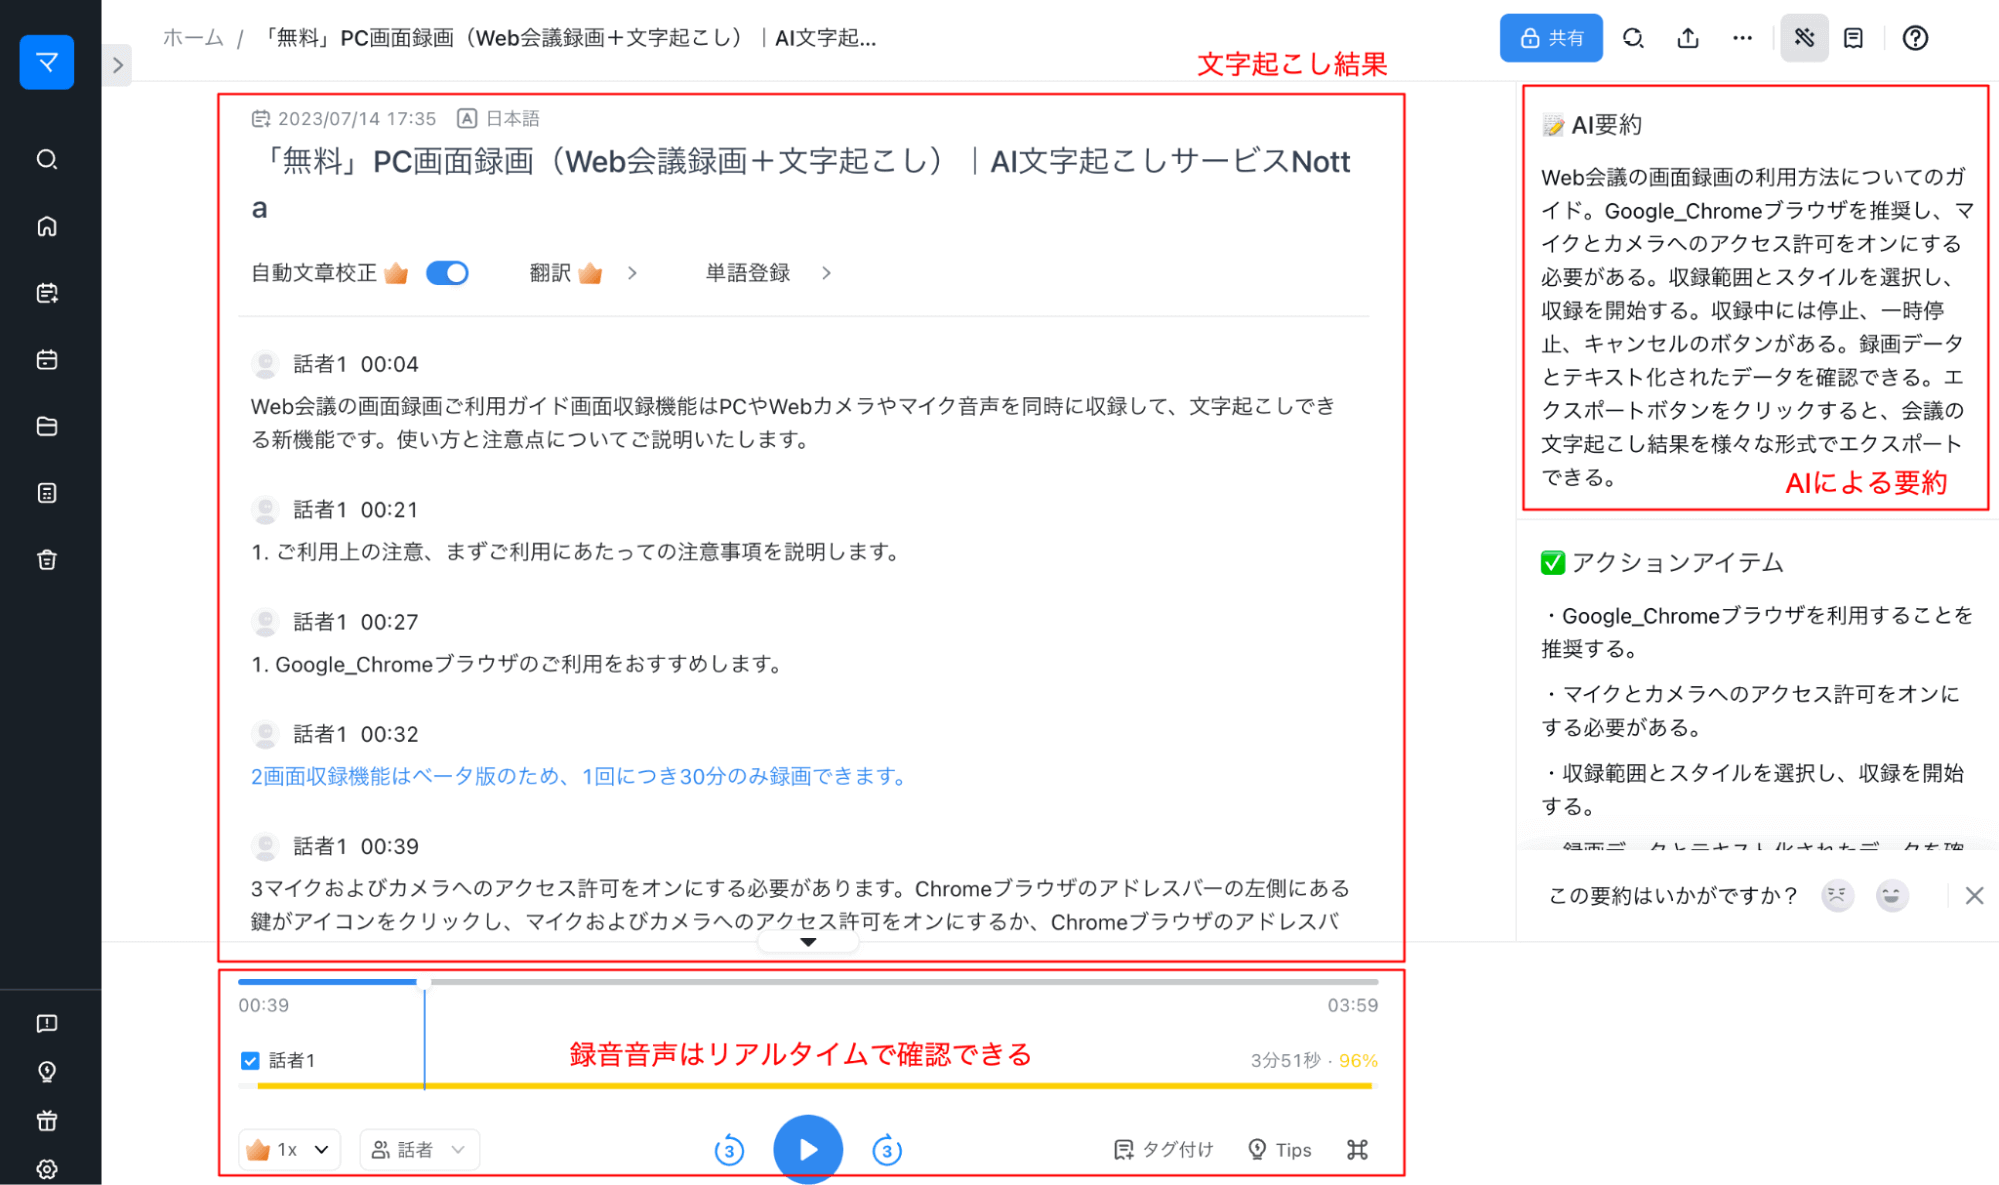1999x1185 pixels.
Task: Open 単語登録 word registration
Action: pyautogui.click(x=768, y=273)
